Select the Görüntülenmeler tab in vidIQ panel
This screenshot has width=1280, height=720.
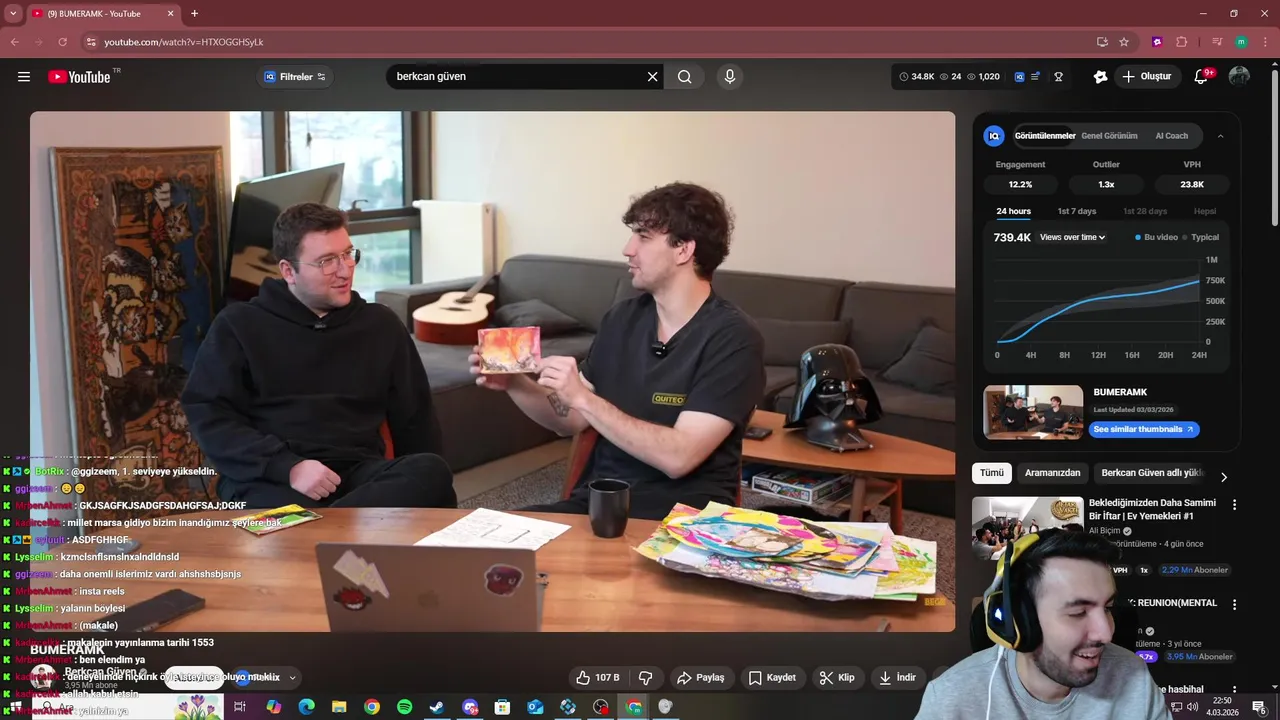1045,136
